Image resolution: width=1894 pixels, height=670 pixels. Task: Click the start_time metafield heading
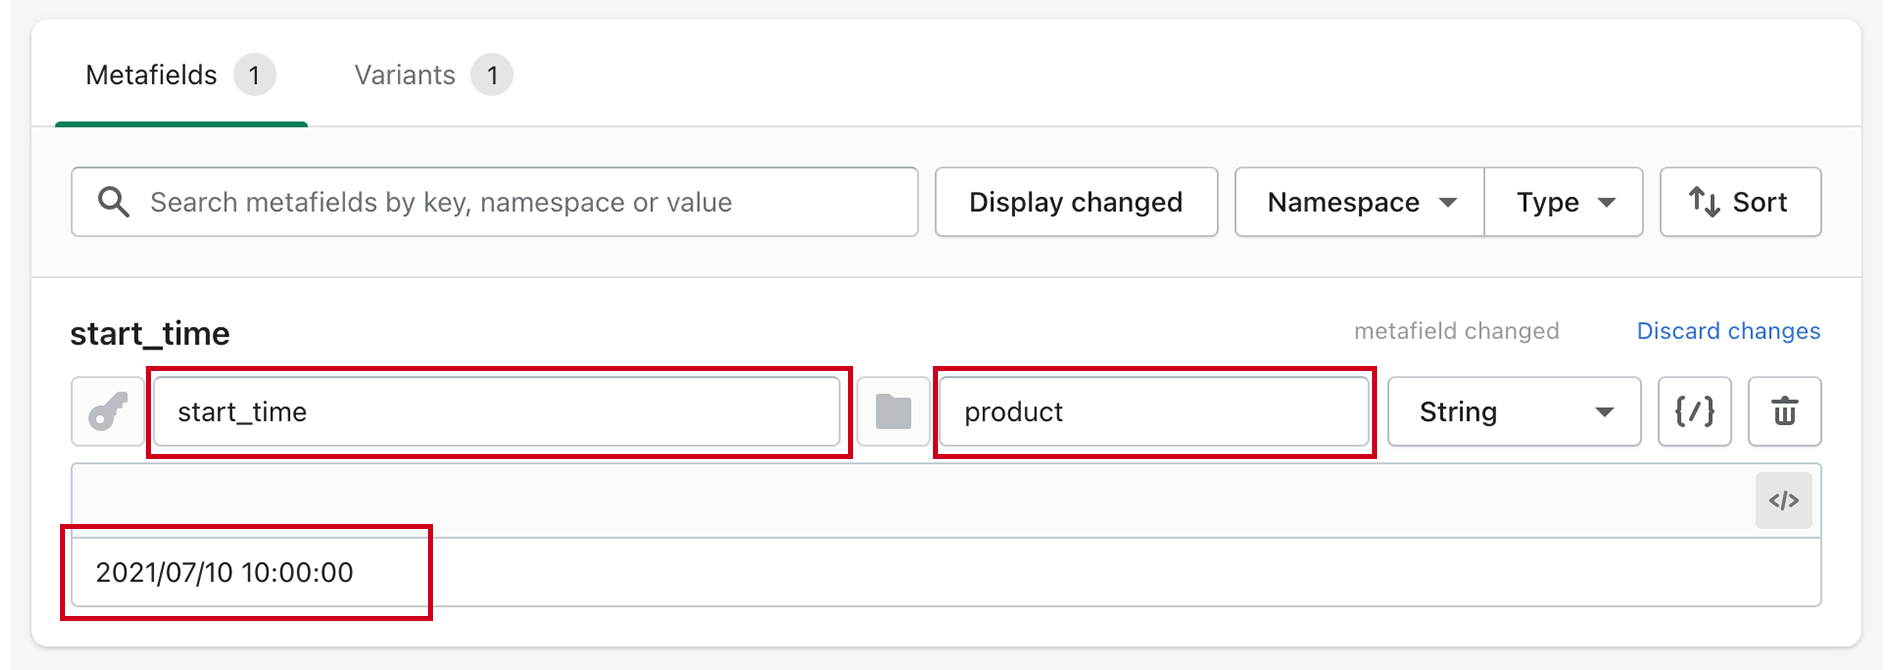pos(150,333)
